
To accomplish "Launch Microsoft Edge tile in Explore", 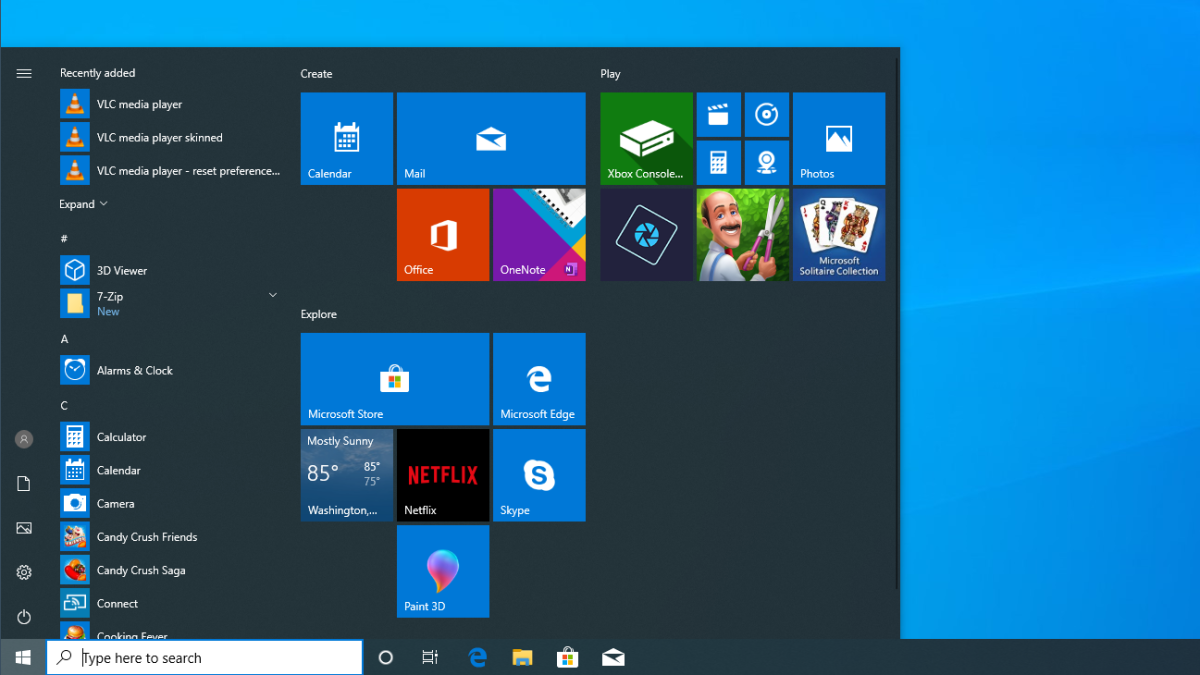I will tap(539, 379).
